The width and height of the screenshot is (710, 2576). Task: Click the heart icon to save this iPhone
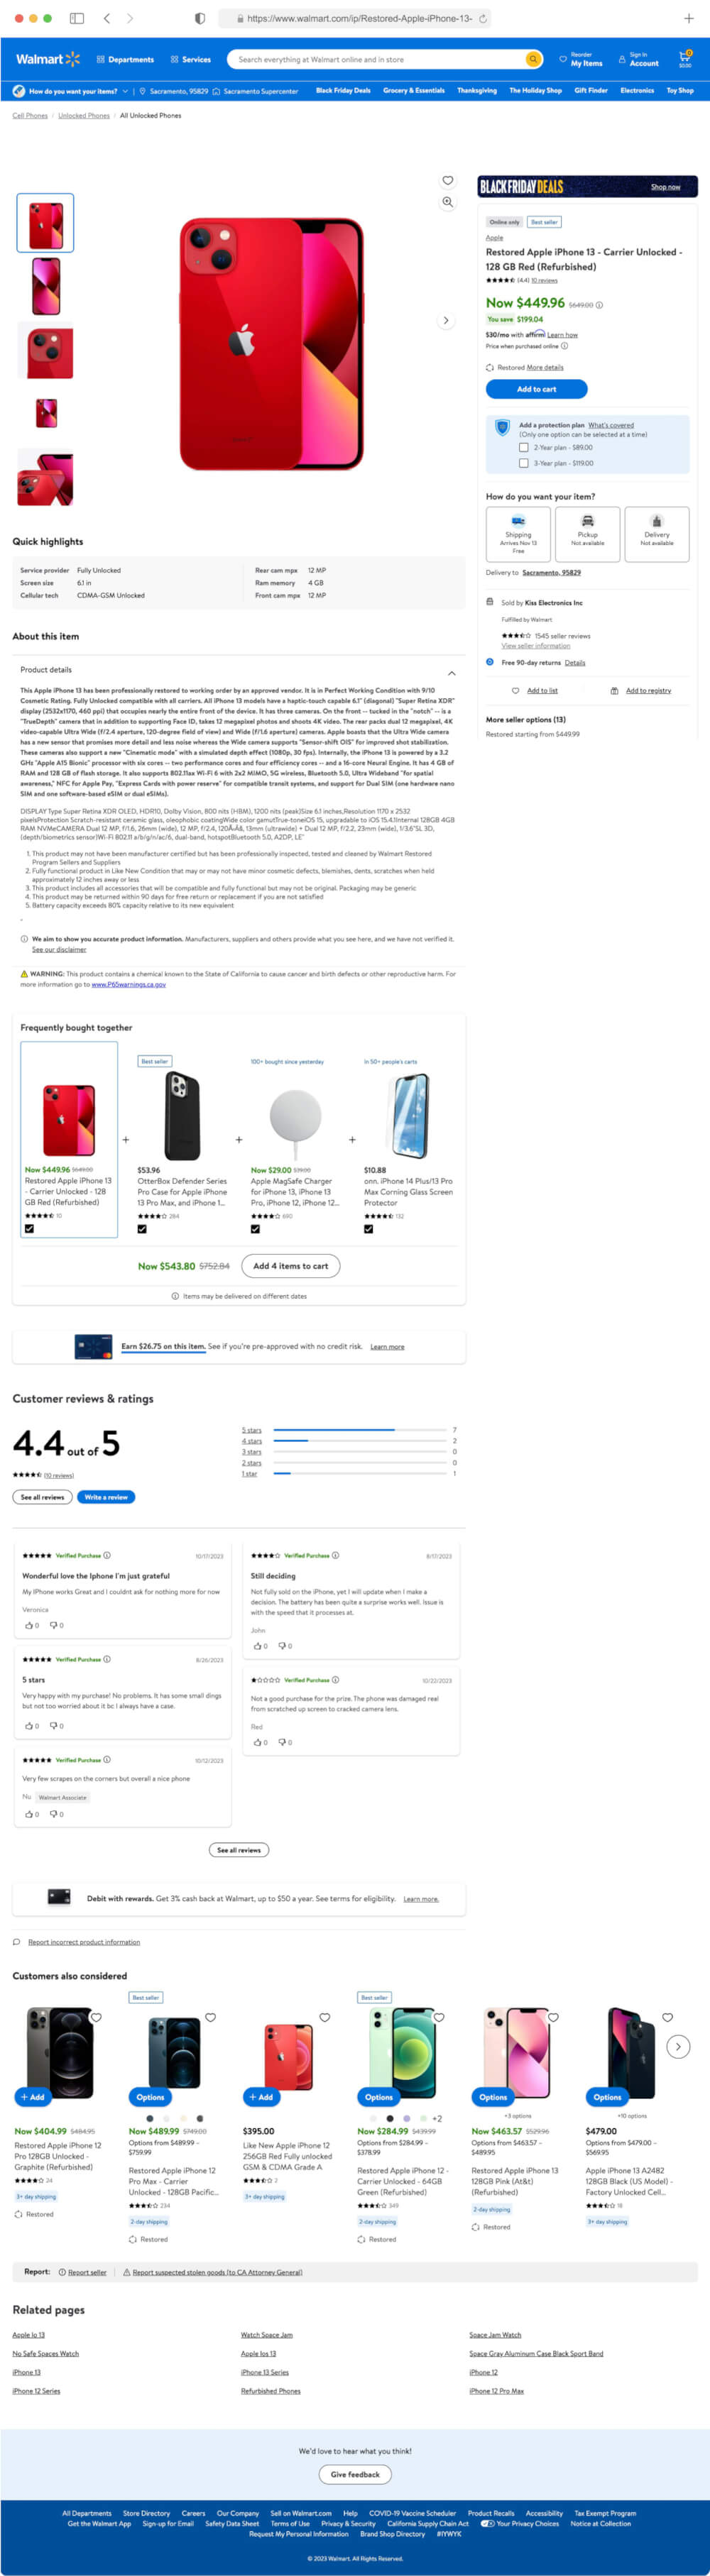pos(447,181)
